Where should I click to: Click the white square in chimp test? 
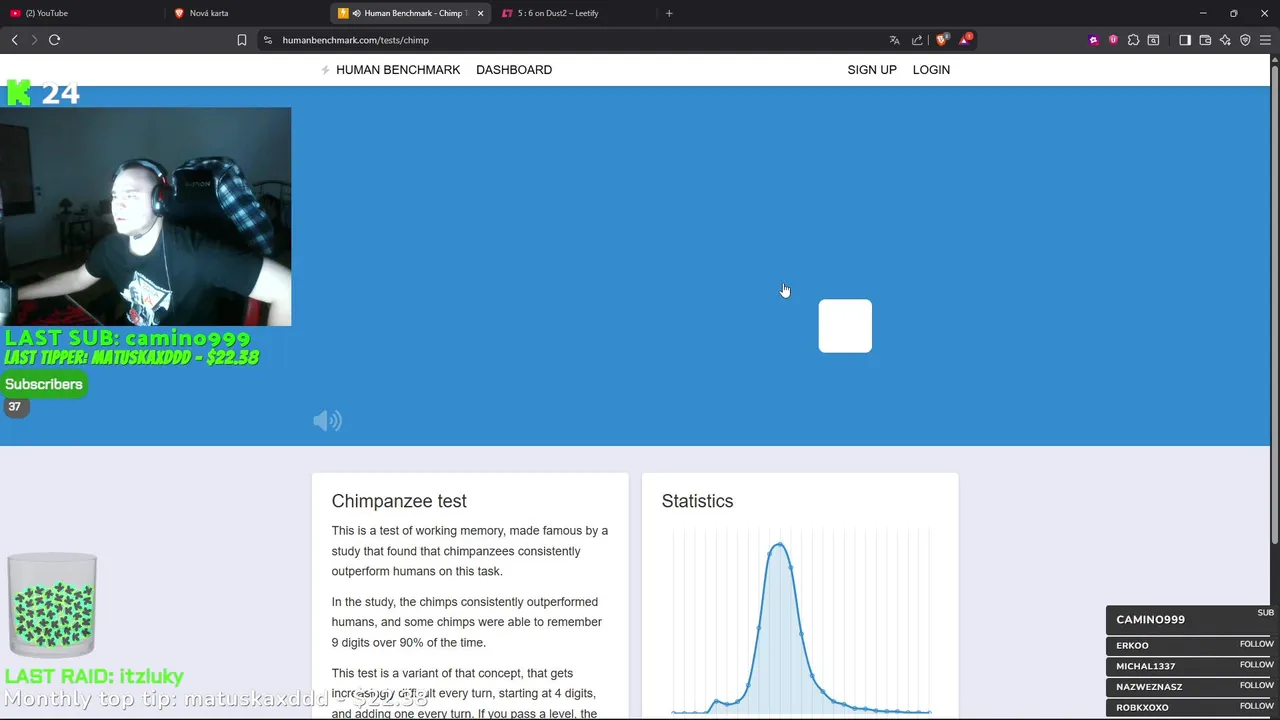[845, 326]
